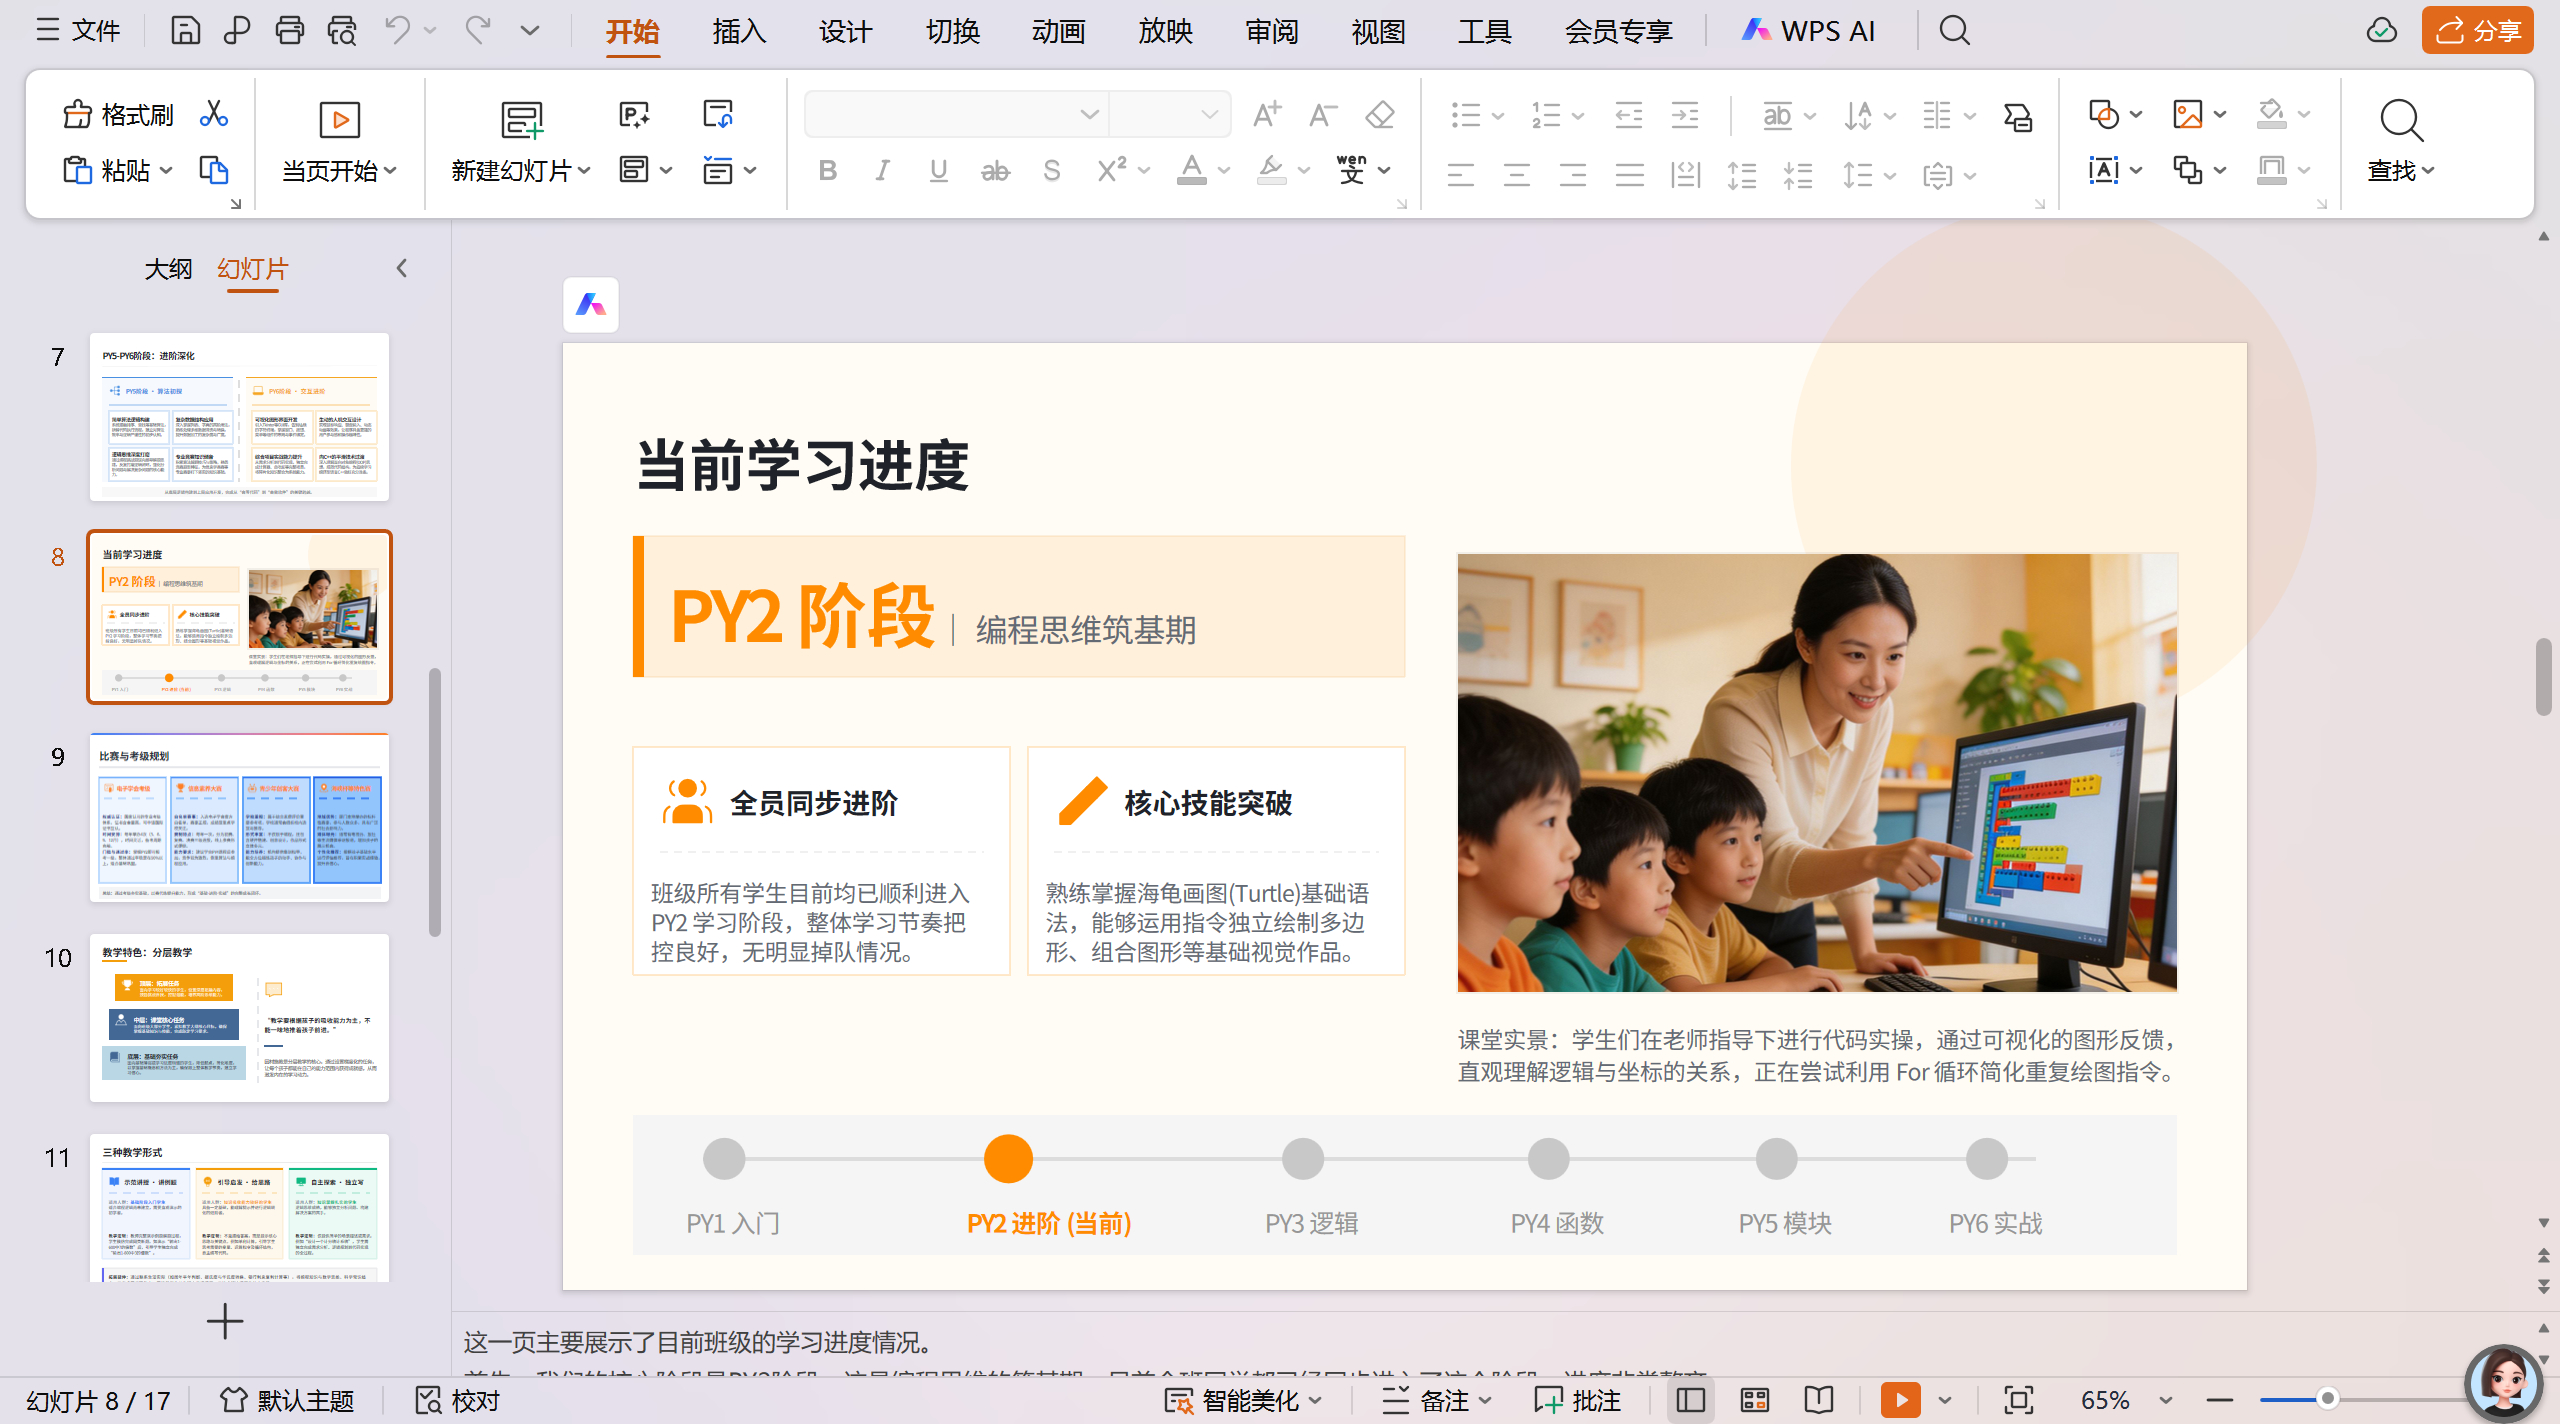Toggle Underline formatting
The height and width of the screenshot is (1424, 2560).
tap(938, 171)
